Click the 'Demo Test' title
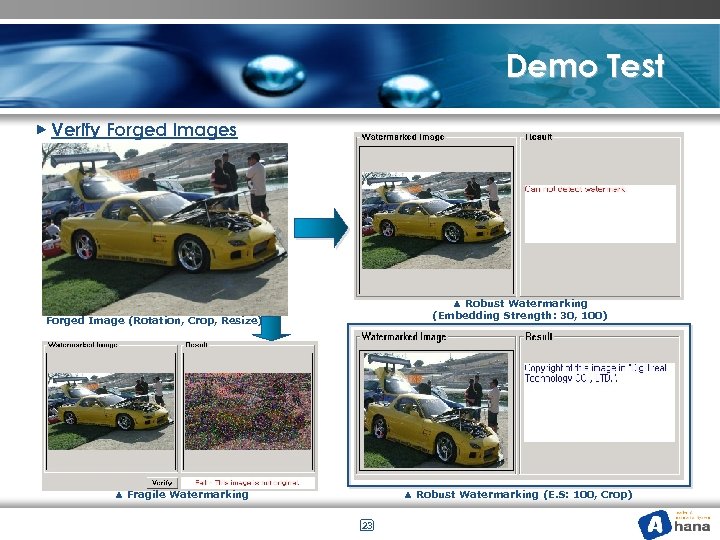Screen dimensions: 720x540 [x=585, y=66]
